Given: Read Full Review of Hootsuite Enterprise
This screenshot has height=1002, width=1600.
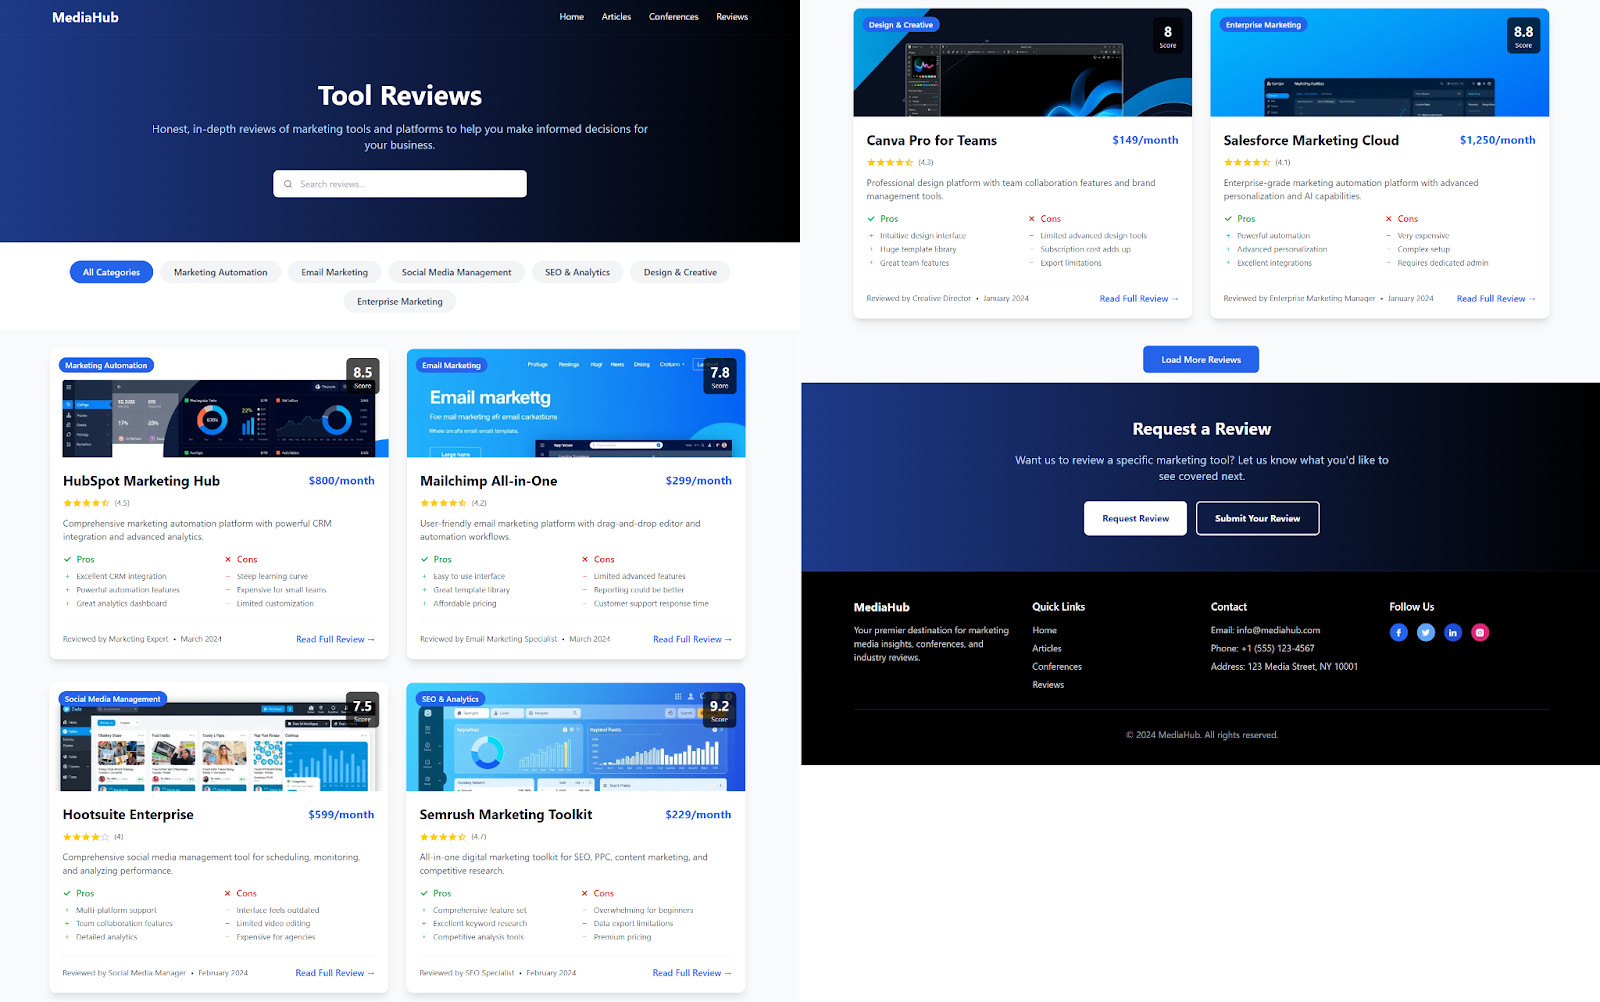Looking at the screenshot, I should pyautogui.click(x=335, y=973).
